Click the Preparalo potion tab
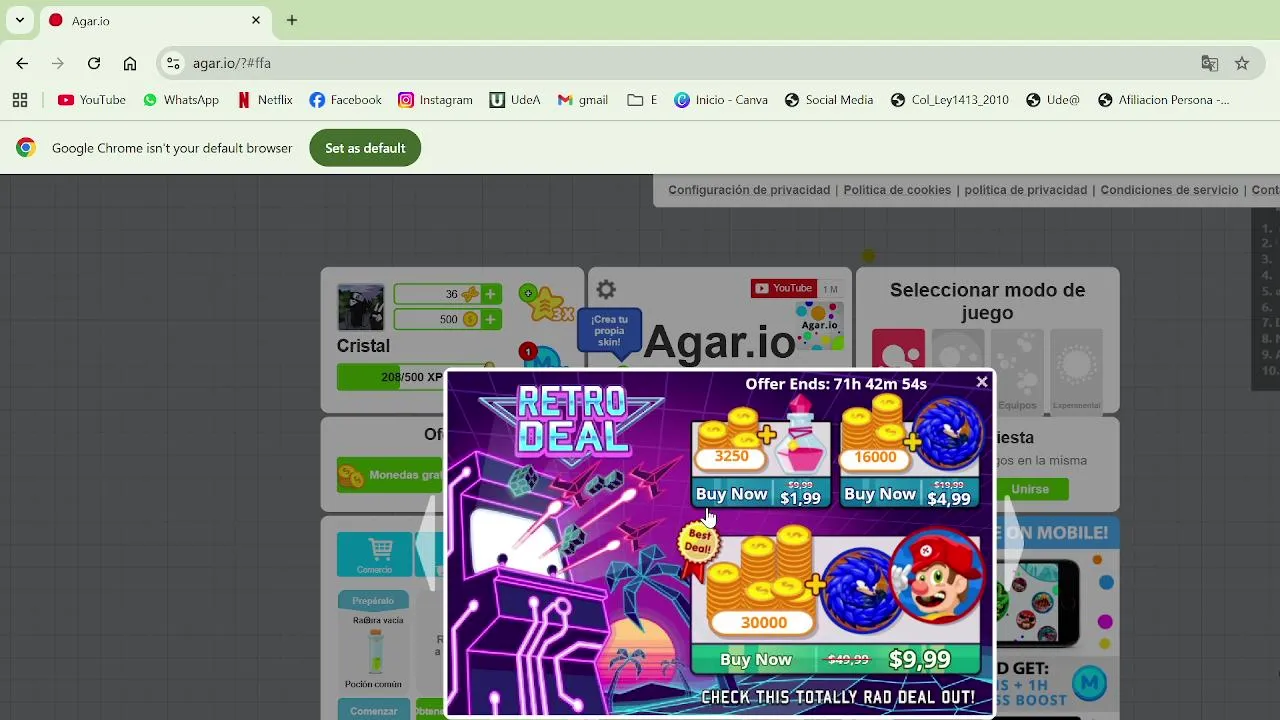Viewport: 1280px width, 720px height. pyautogui.click(x=373, y=601)
